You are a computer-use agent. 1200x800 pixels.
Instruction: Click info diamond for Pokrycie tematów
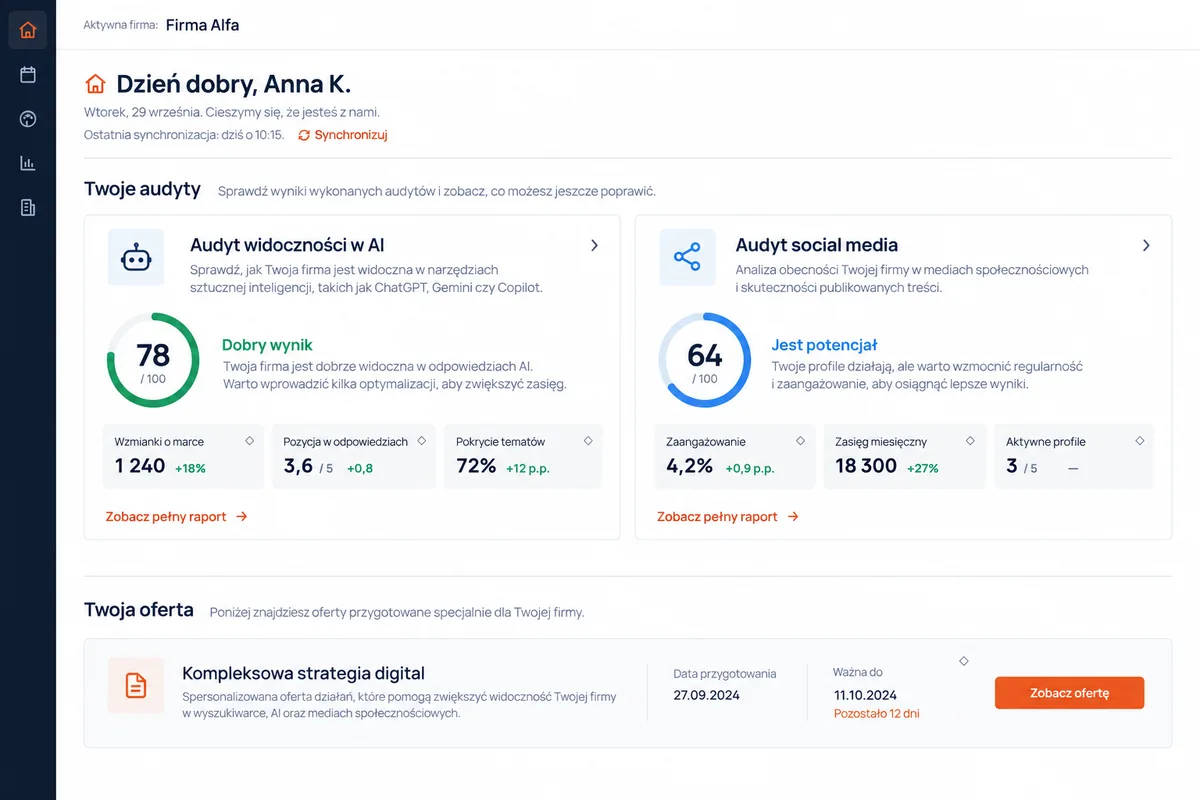(588, 440)
